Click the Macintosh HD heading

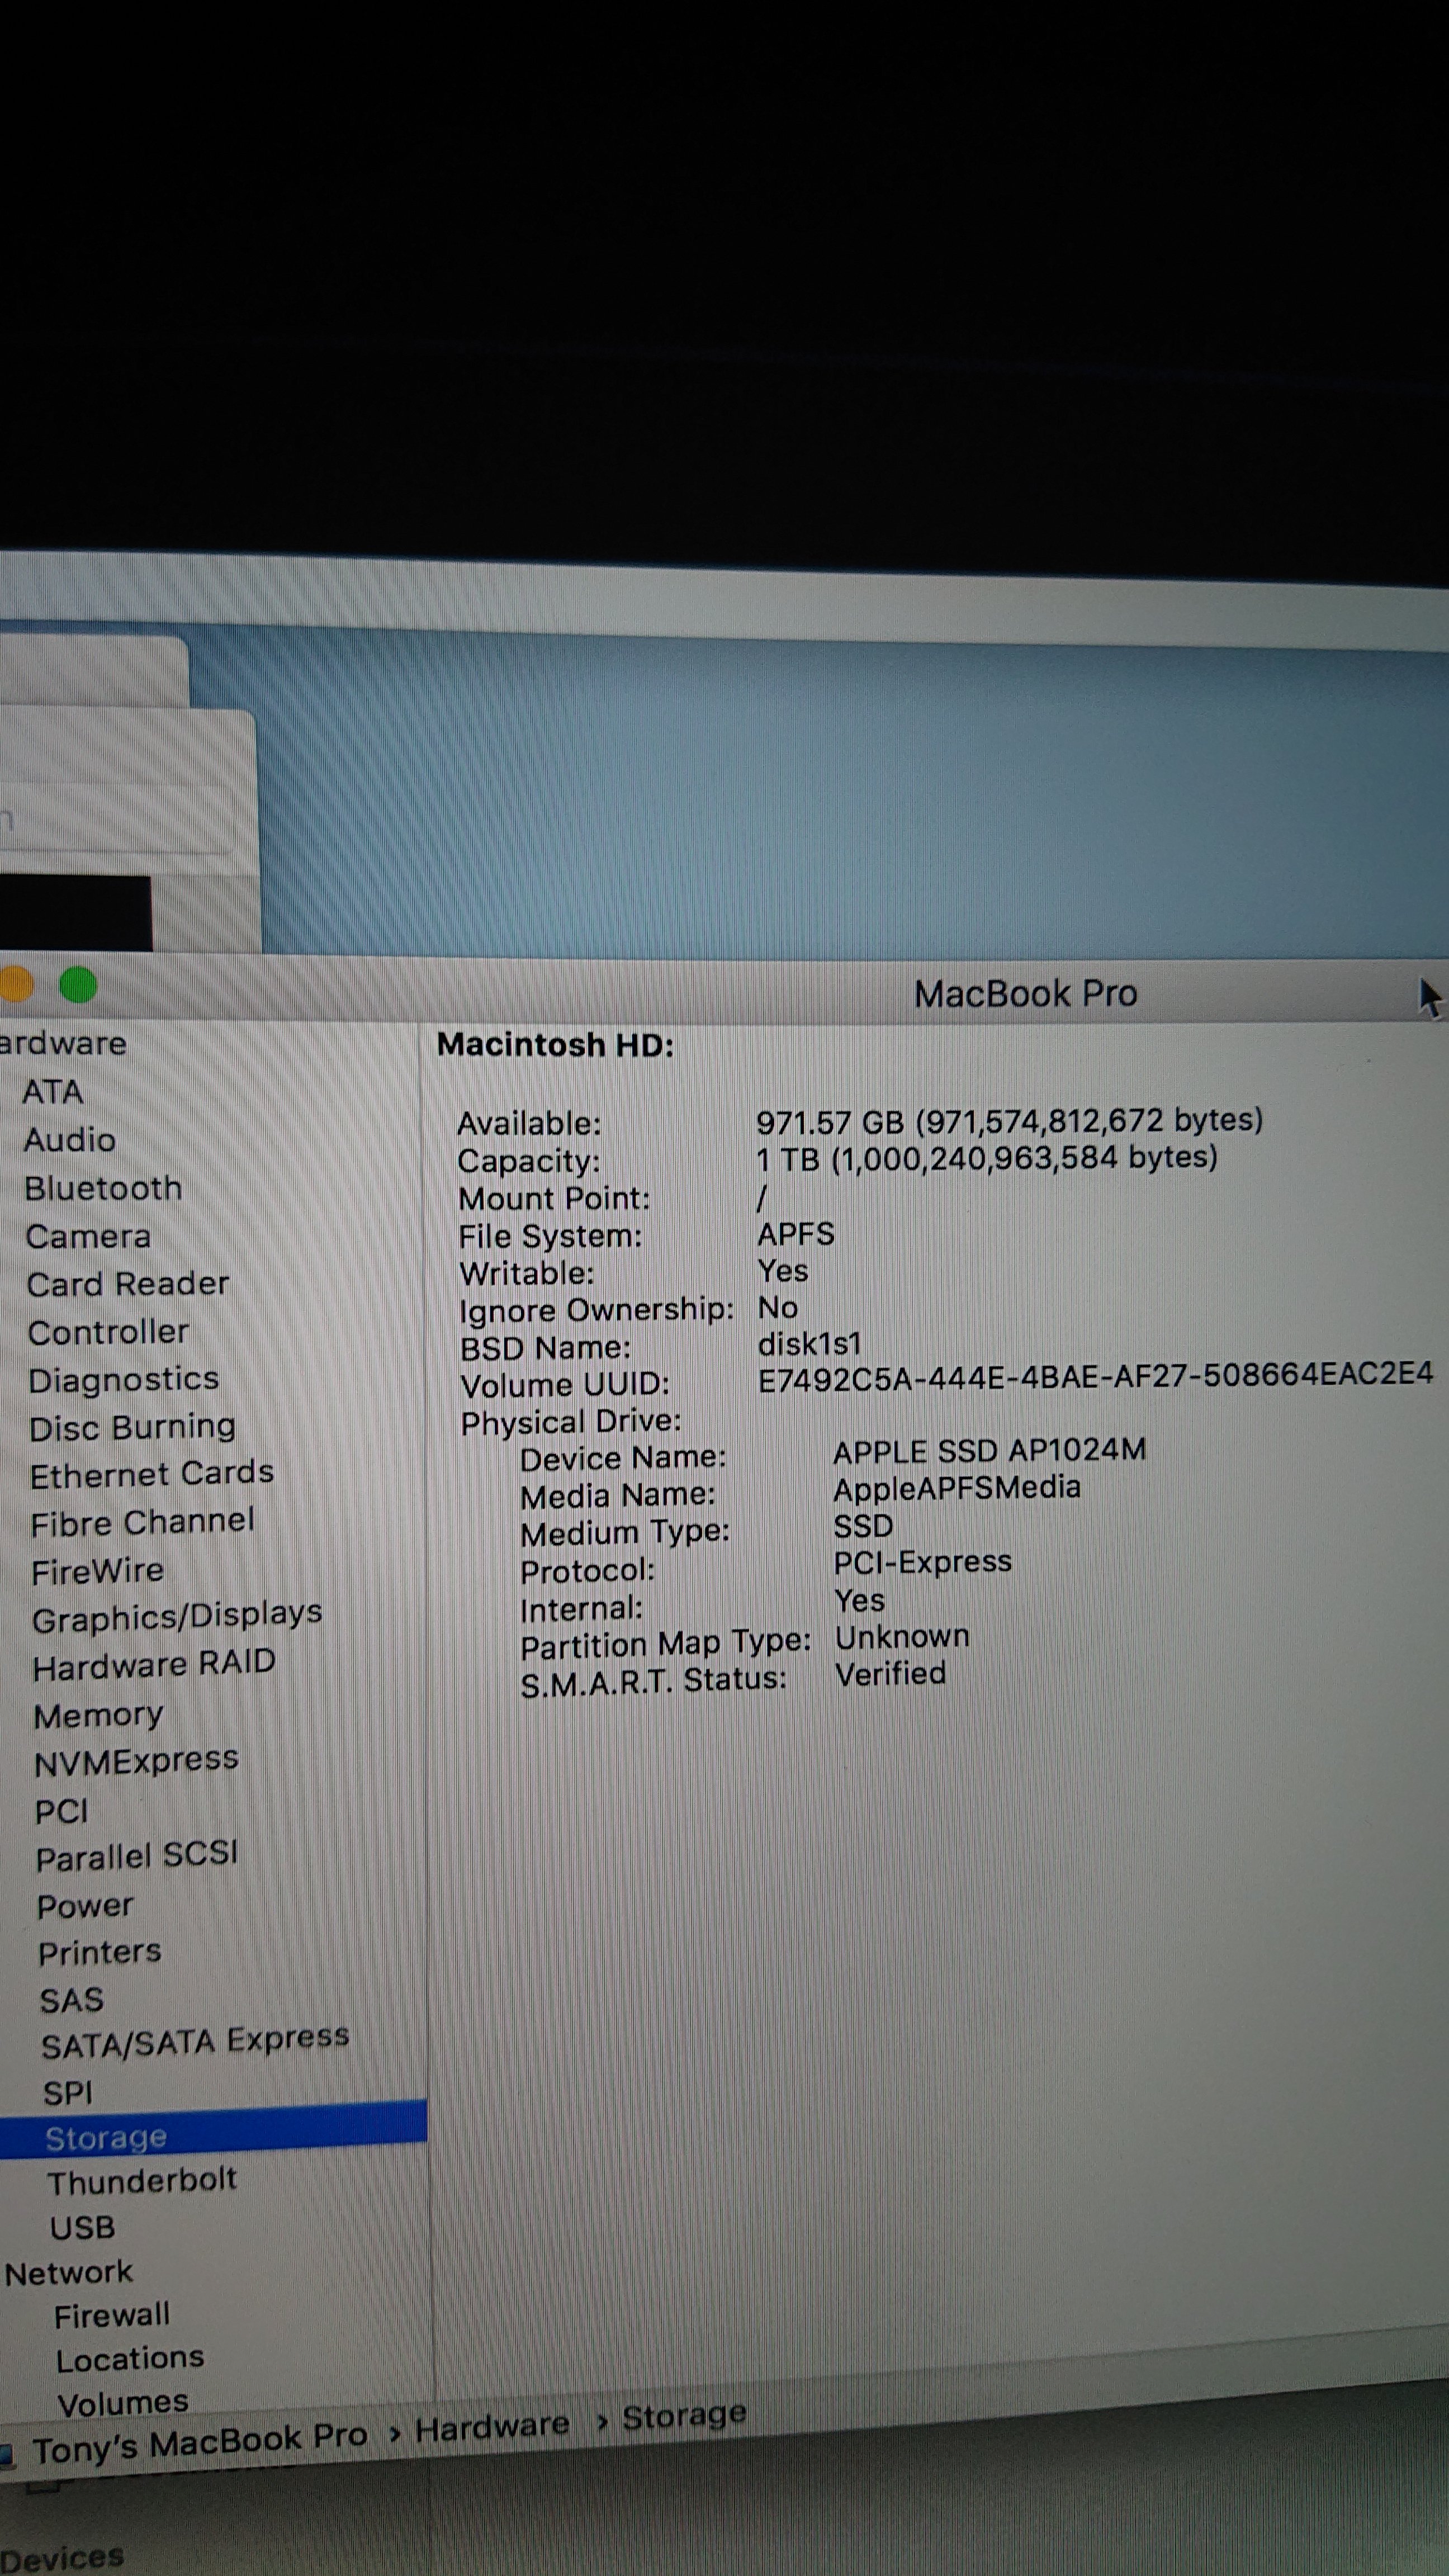pos(555,1045)
